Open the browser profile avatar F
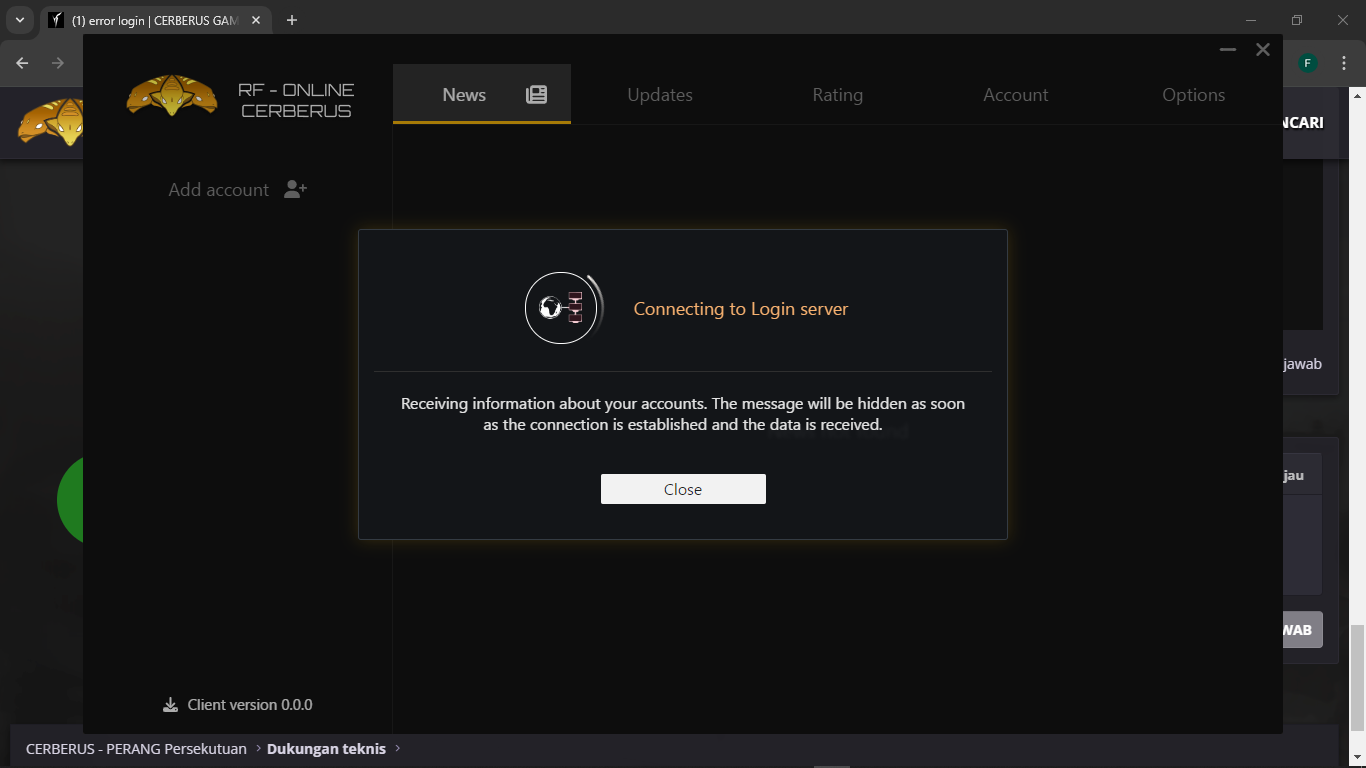 coord(1308,63)
